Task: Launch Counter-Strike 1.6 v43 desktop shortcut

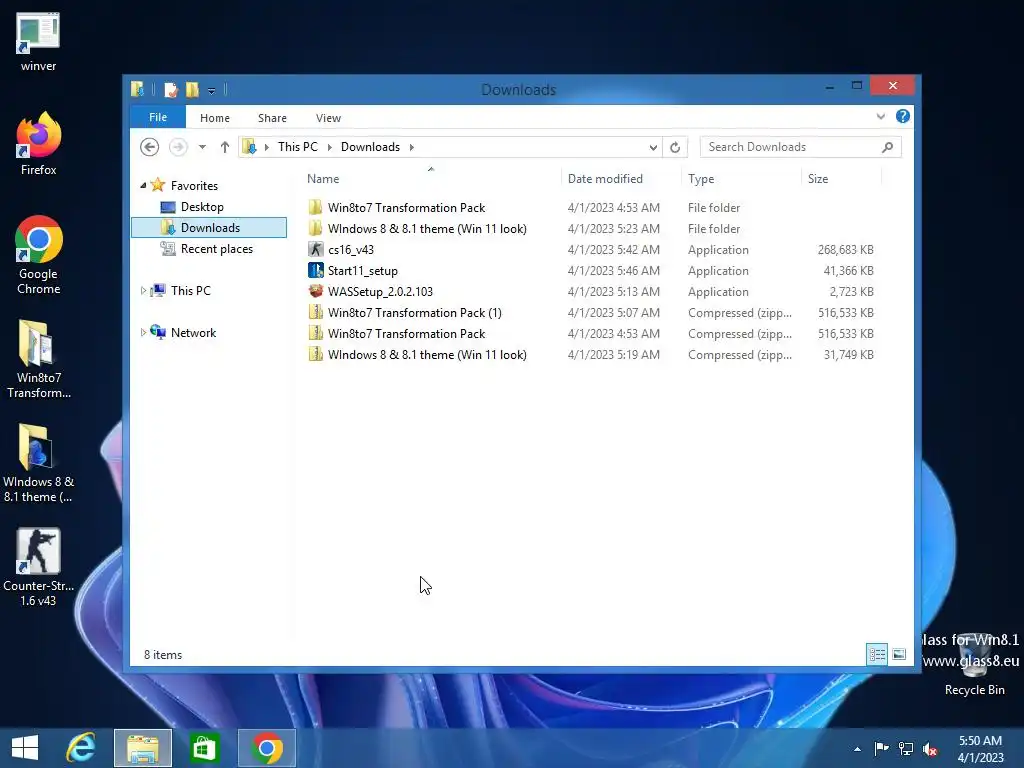Action: [x=39, y=567]
